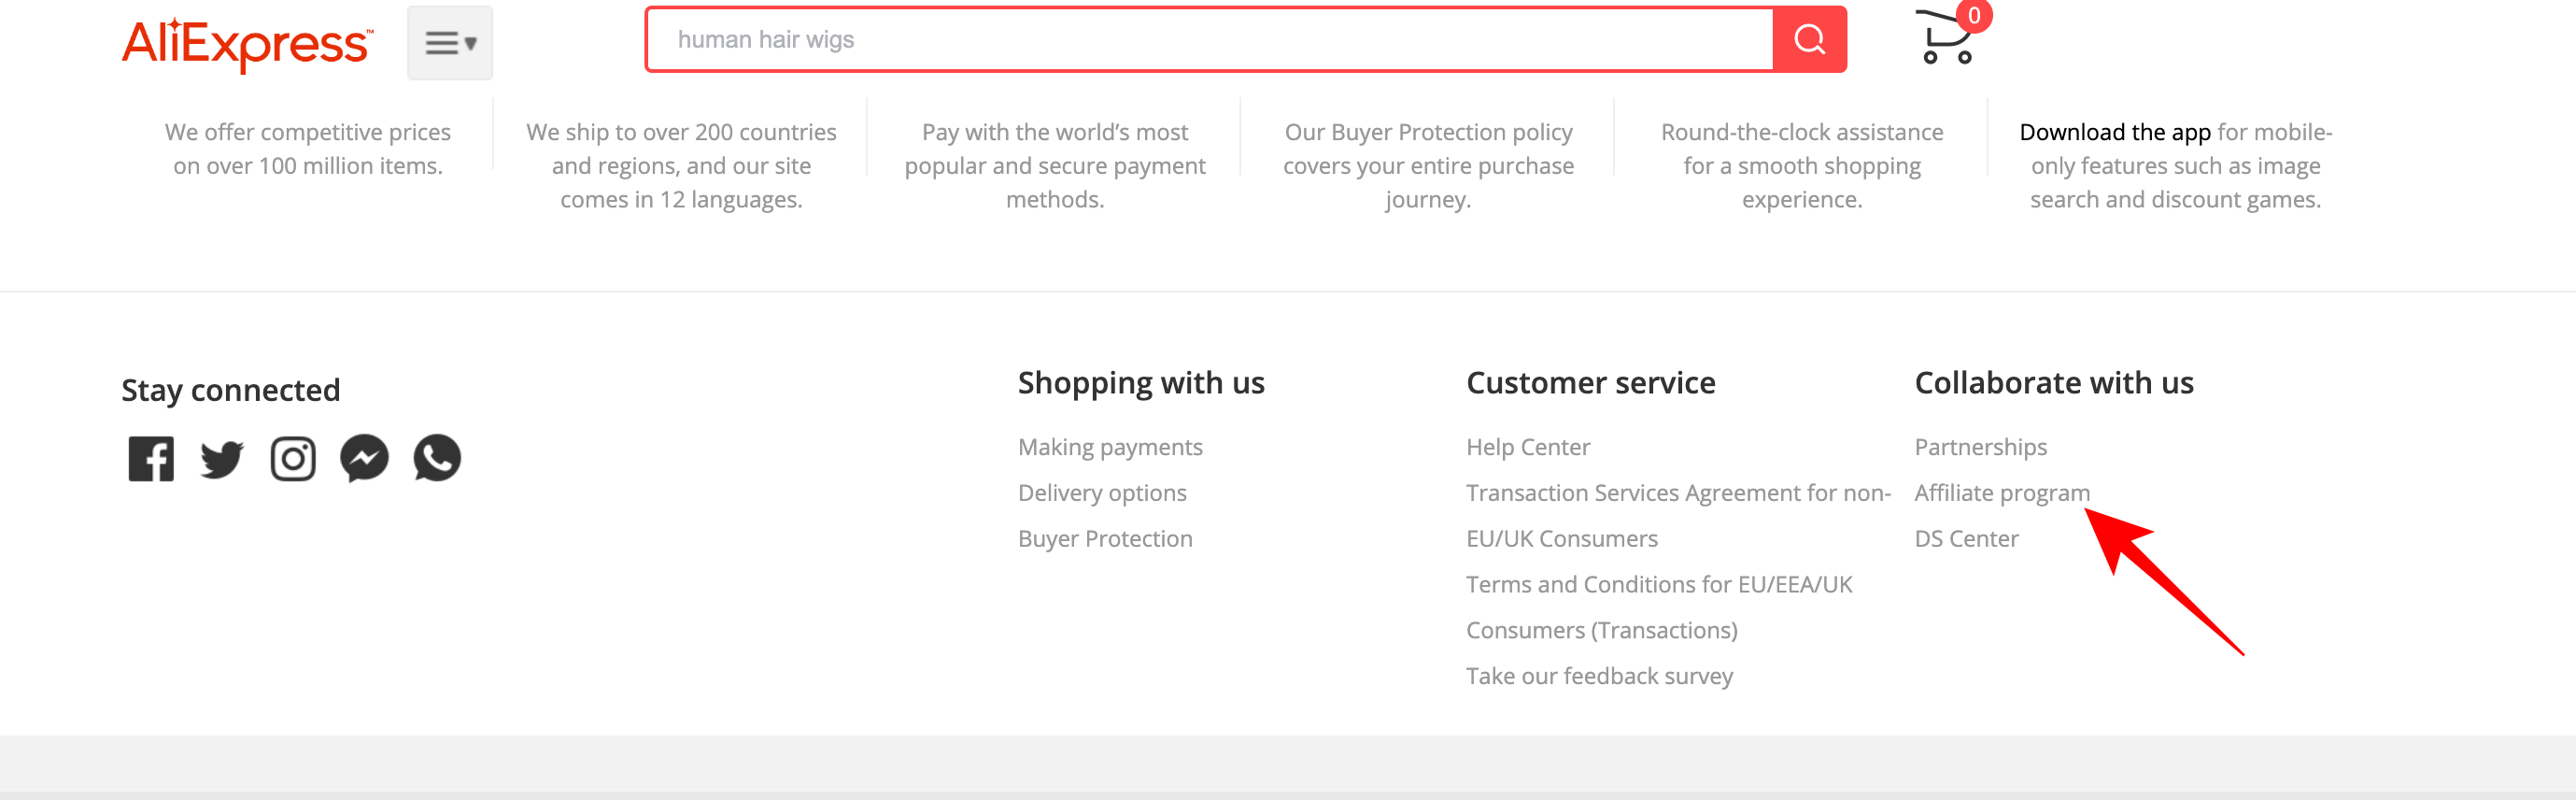Open the Partnerships link
This screenshot has width=2576, height=800.
tap(1980, 447)
